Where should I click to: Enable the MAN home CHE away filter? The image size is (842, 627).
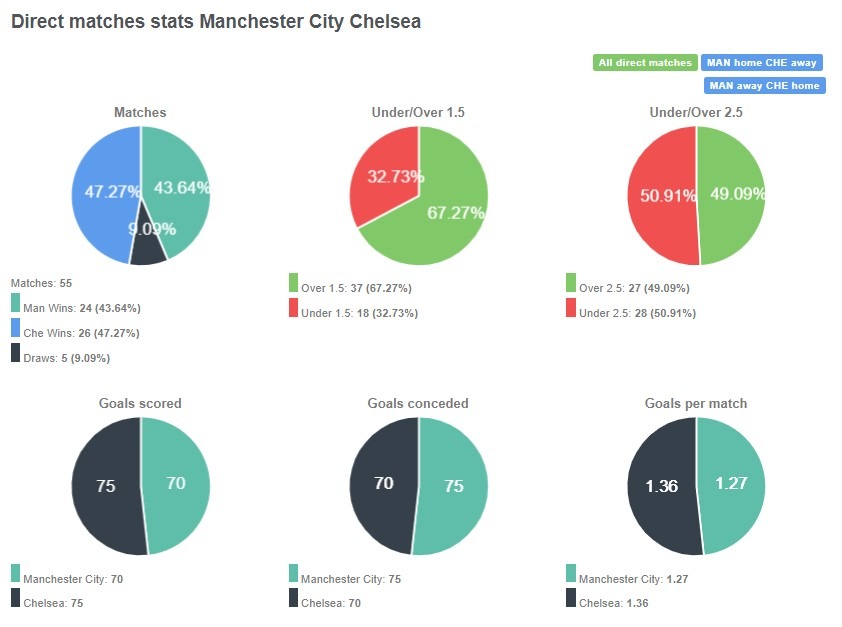pos(763,62)
